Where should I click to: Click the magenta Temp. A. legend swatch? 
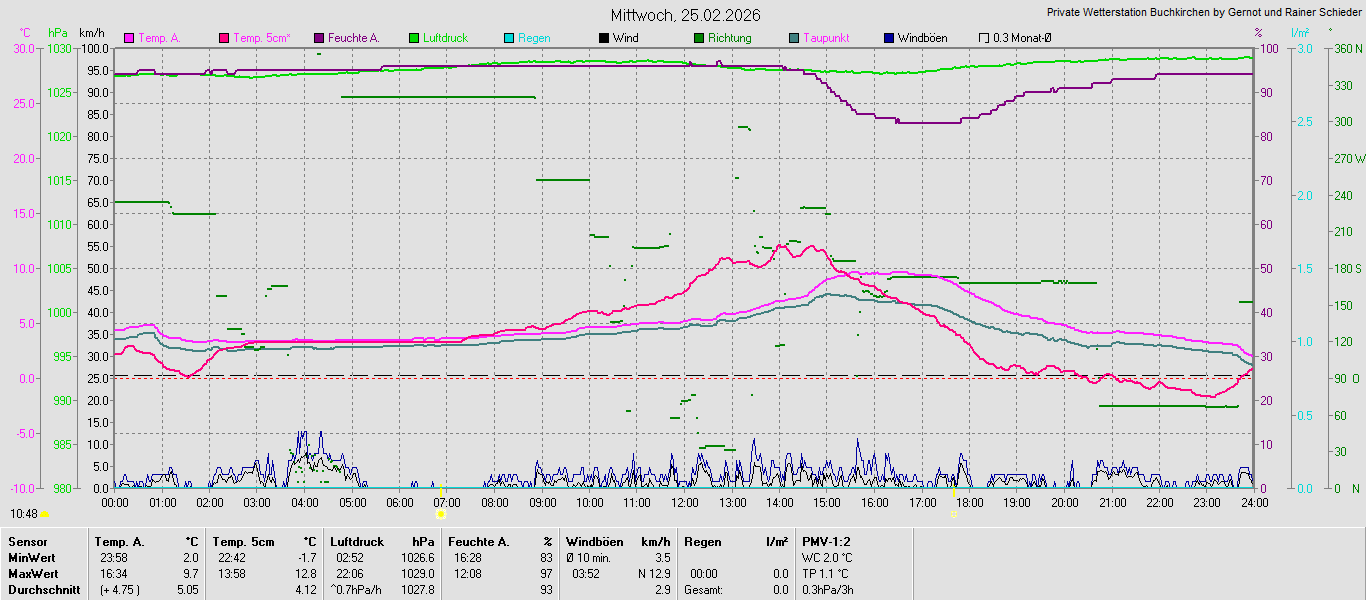pos(129,38)
